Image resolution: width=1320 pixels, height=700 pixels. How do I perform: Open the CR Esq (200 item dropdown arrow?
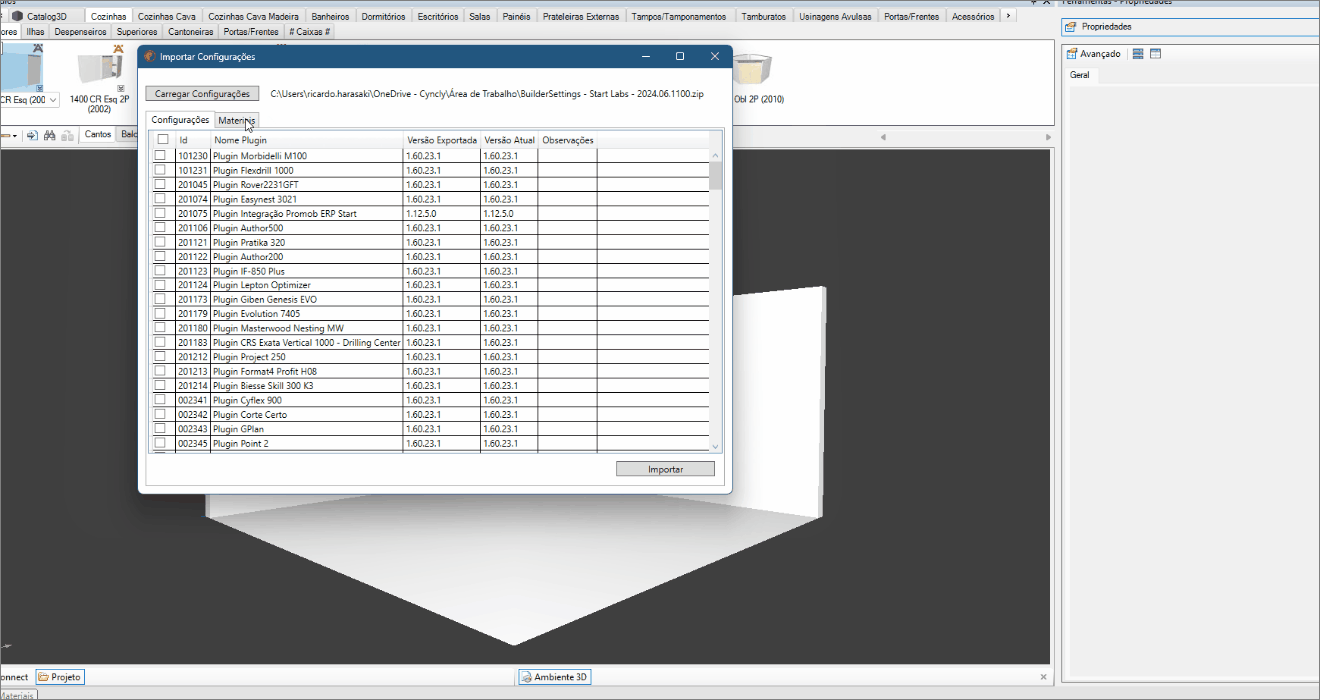52,100
